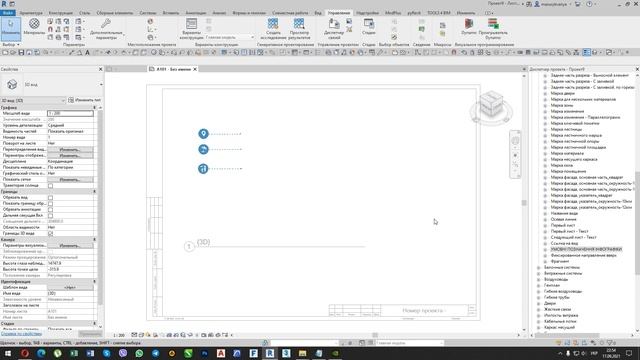This screenshot has height=360, width=640.
Task: Click the third blue round legend symbol
Action: coord(203,169)
